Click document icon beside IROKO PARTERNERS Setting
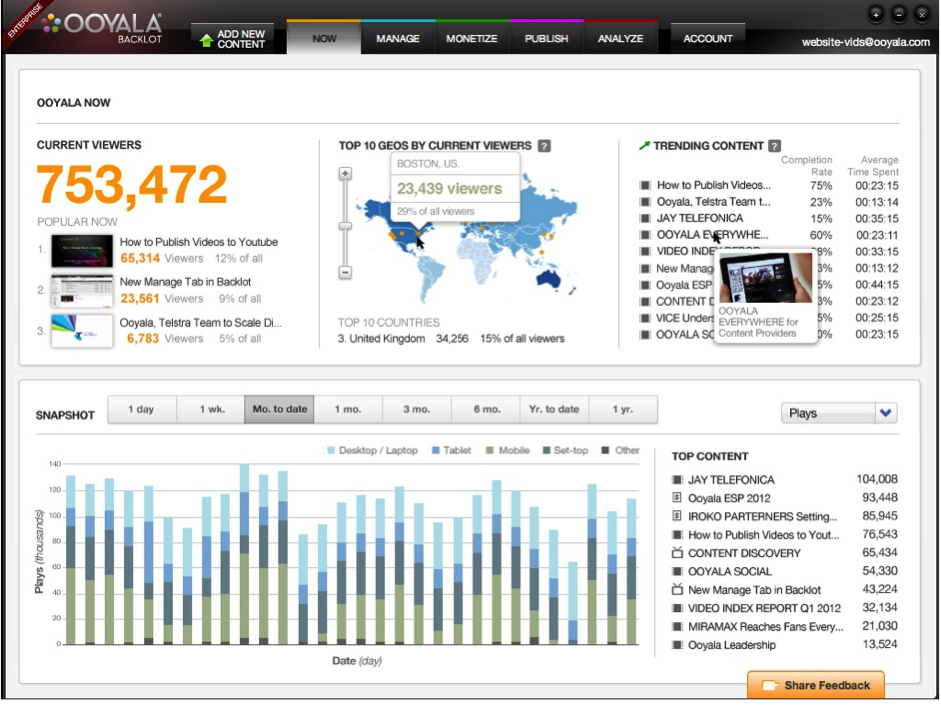 [677, 516]
